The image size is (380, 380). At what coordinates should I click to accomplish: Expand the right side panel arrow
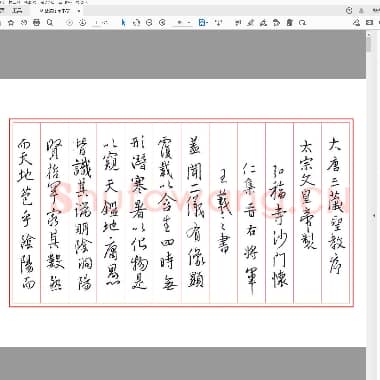point(374,216)
